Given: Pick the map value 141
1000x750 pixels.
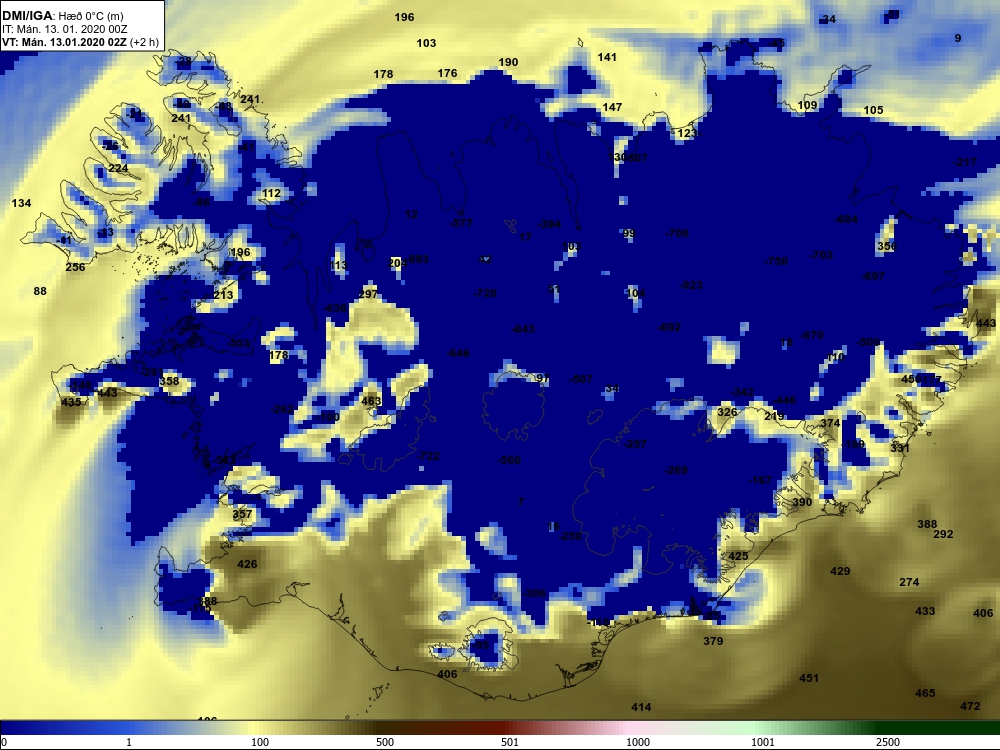Looking at the screenshot, I should click(x=607, y=57).
